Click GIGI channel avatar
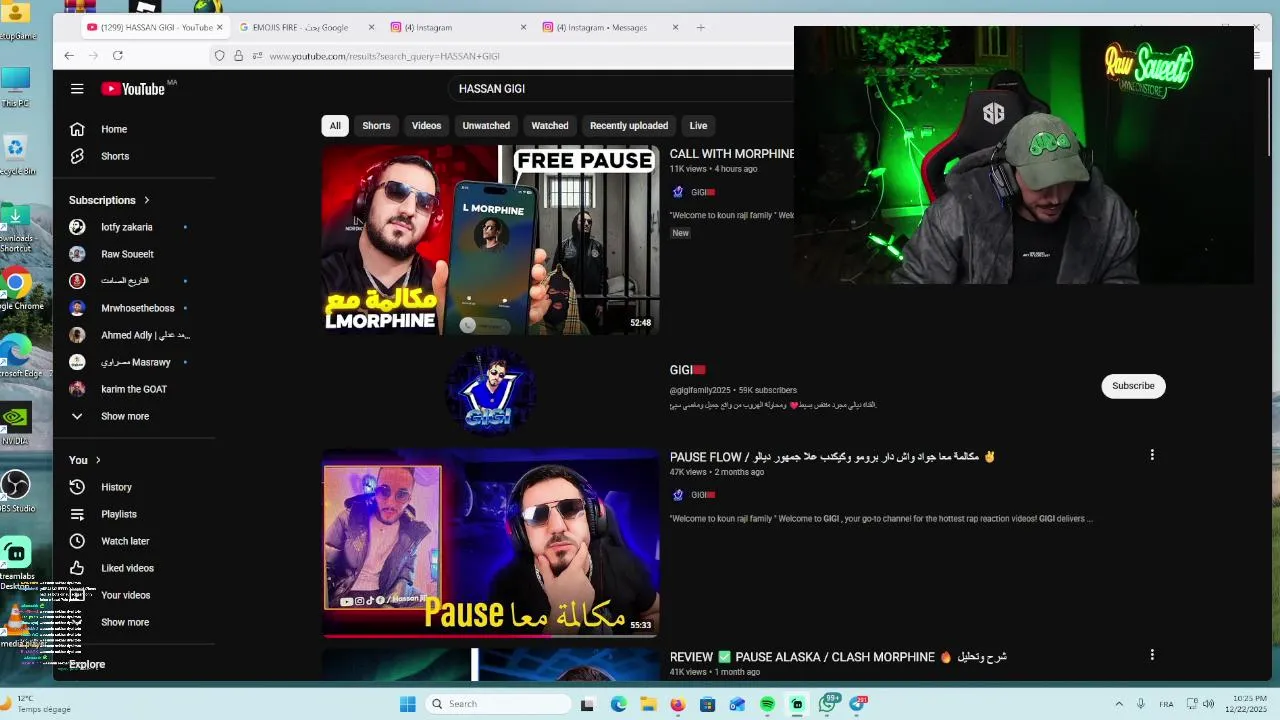 [x=490, y=391]
